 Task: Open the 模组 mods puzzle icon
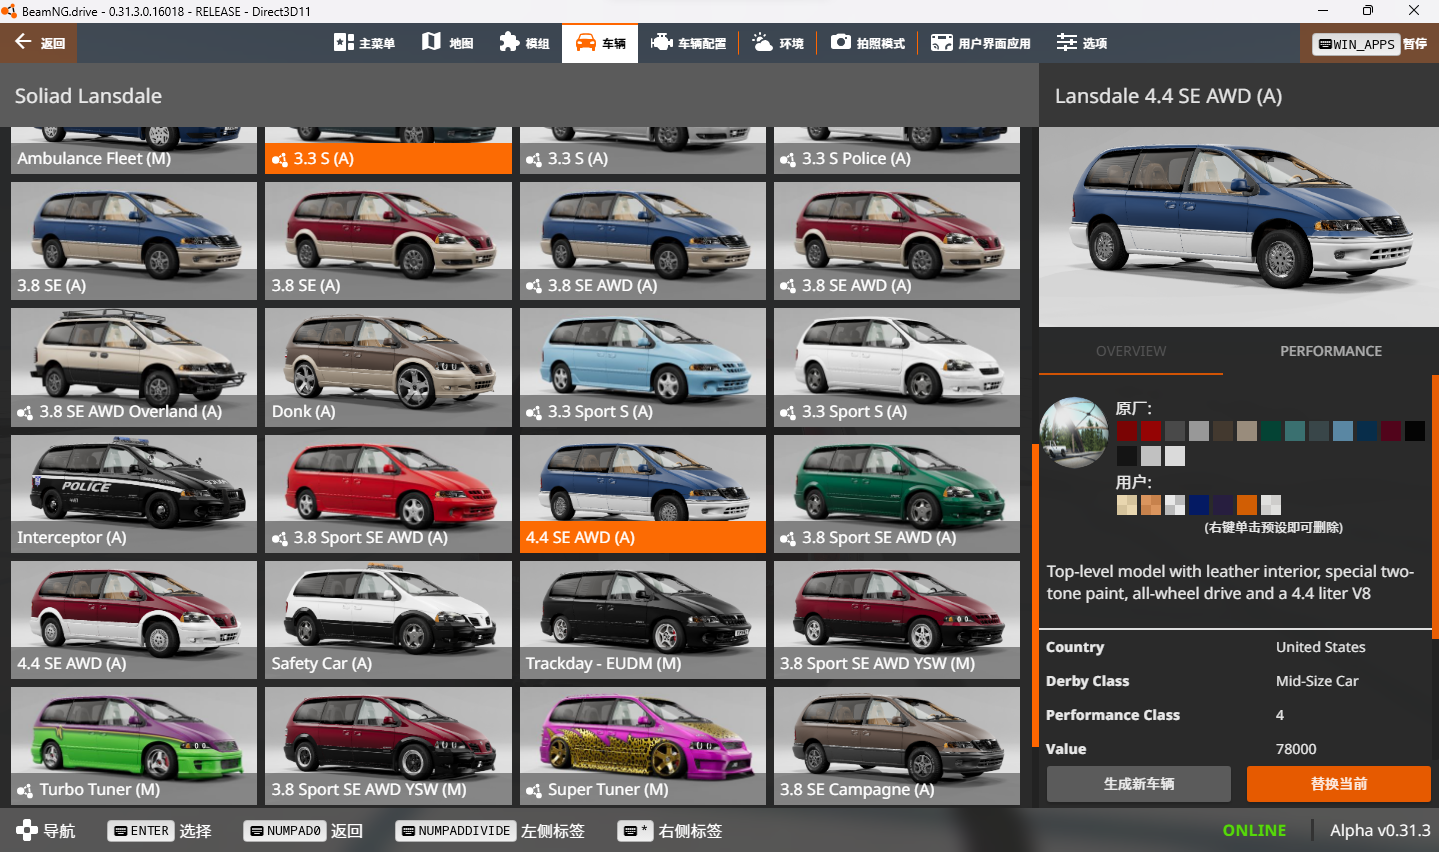click(x=525, y=43)
